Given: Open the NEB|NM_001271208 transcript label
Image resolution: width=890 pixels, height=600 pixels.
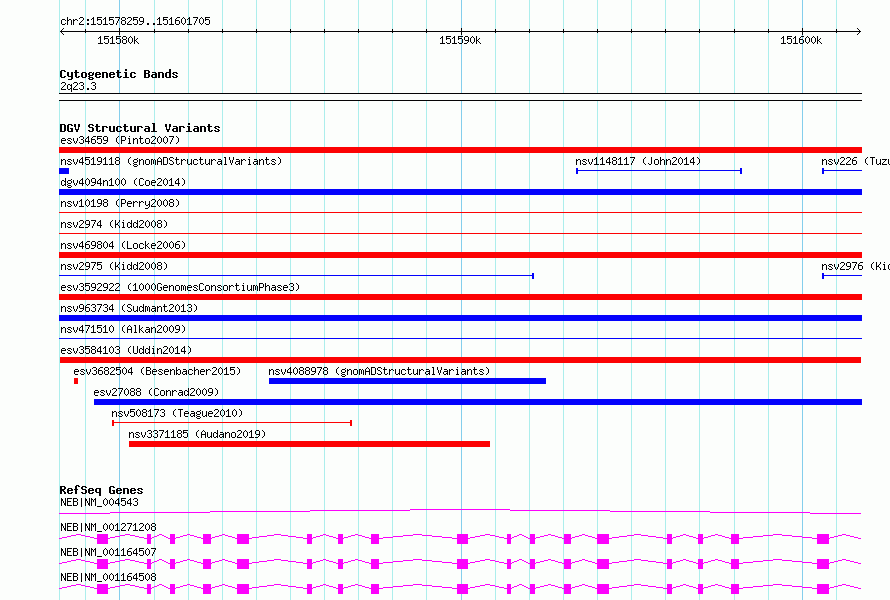Looking at the screenshot, I should (x=108, y=527).
